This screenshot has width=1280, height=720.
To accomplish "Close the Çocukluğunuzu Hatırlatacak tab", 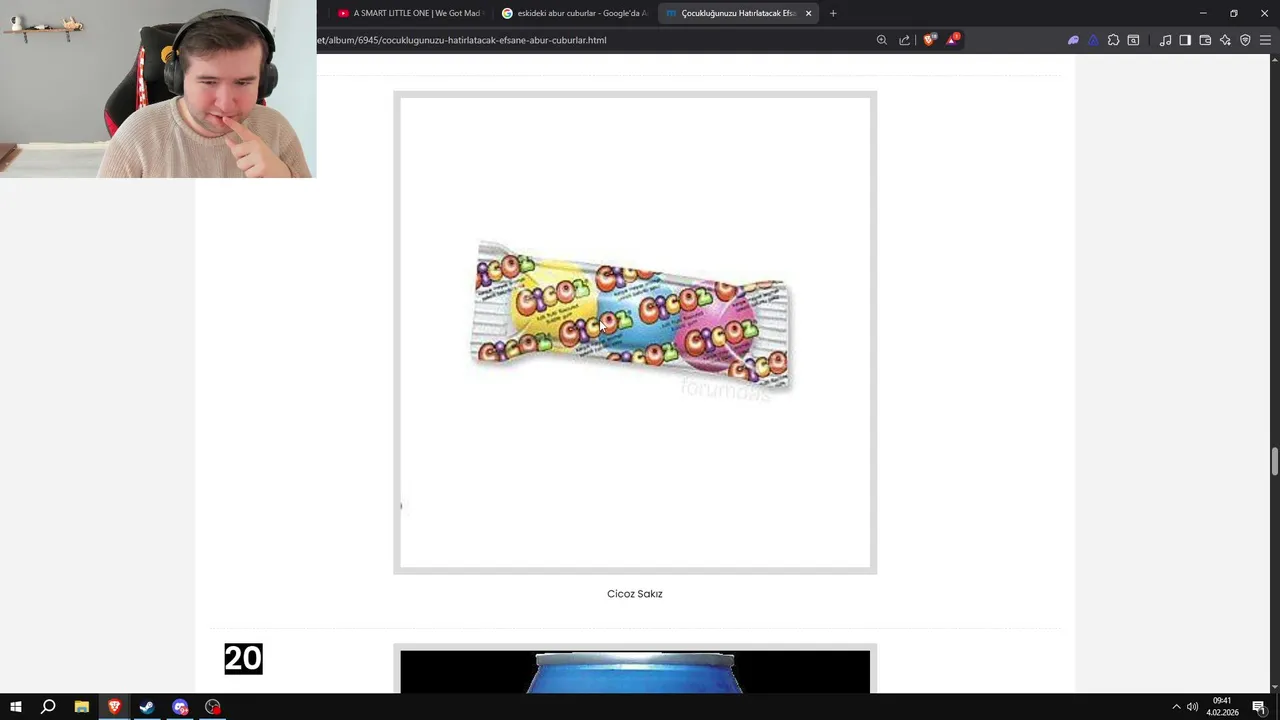I will pyautogui.click(x=808, y=13).
